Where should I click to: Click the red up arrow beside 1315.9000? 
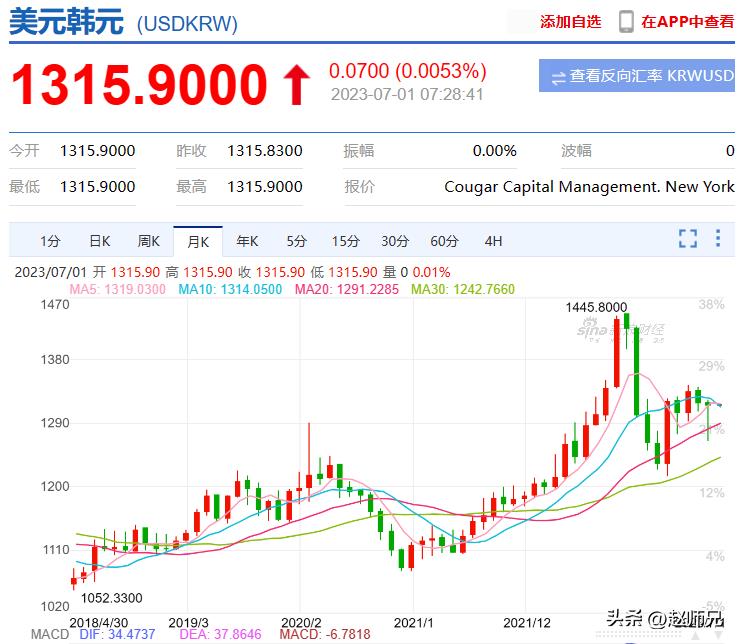[x=296, y=86]
